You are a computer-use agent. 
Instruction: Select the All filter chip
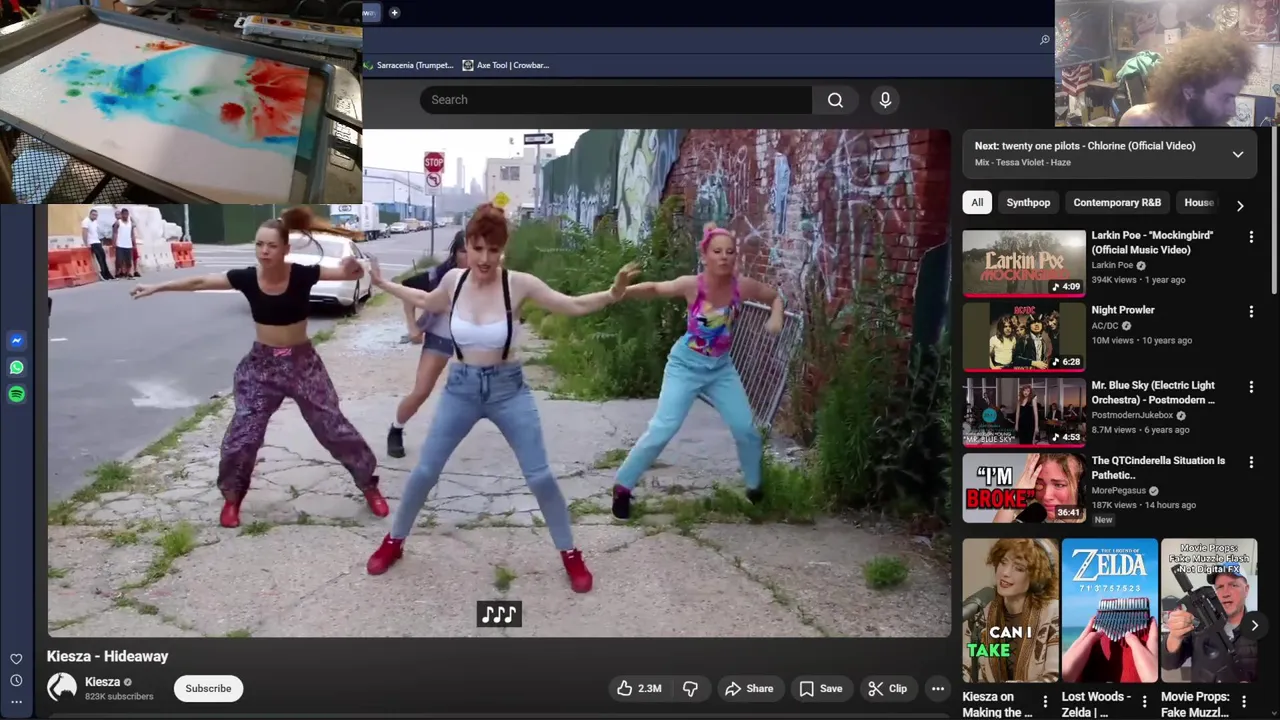(977, 202)
